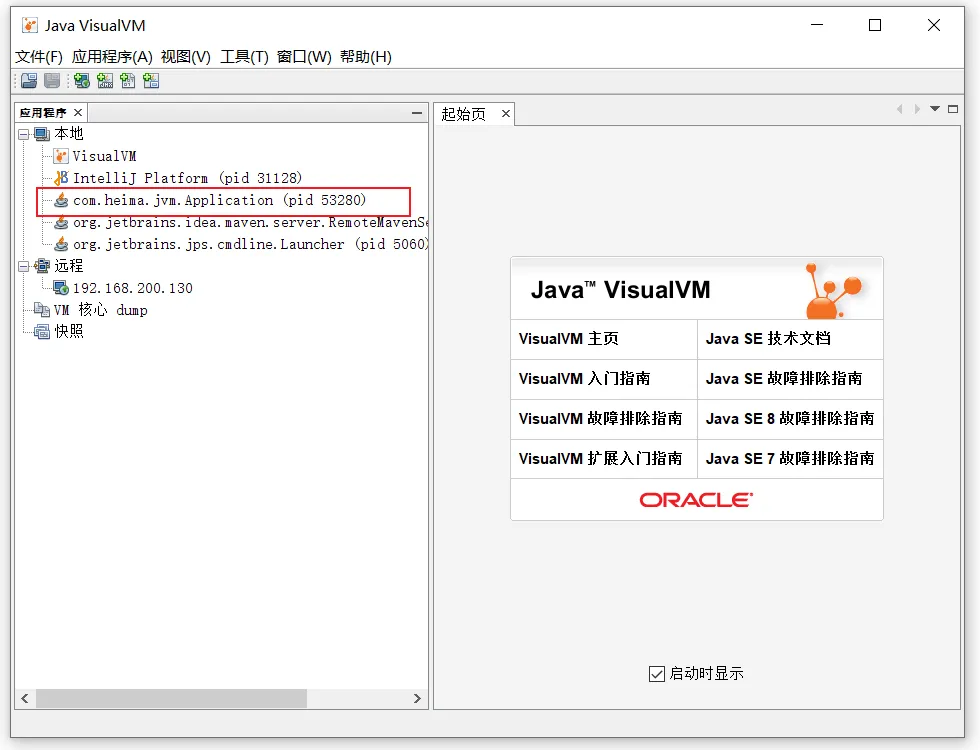The width and height of the screenshot is (980, 750).
Task: Click the network icon beside 远程 node
Action: pyautogui.click(x=42, y=266)
